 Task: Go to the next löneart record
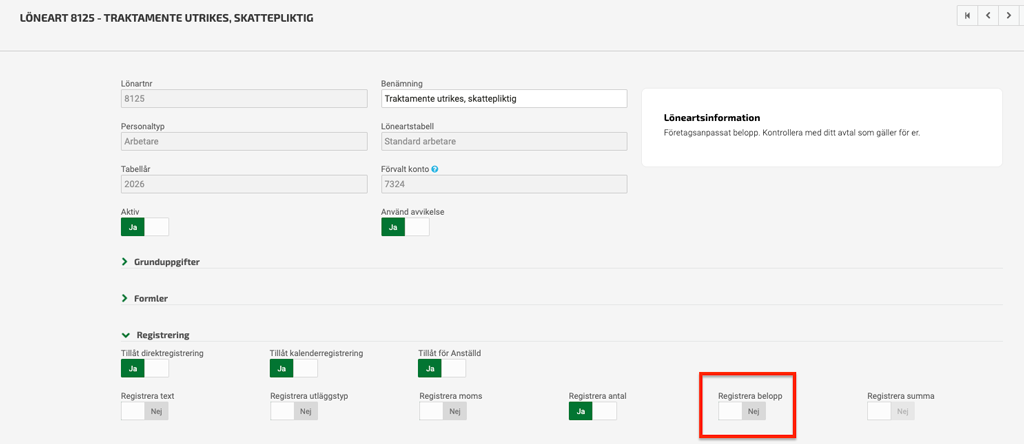[1009, 15]
